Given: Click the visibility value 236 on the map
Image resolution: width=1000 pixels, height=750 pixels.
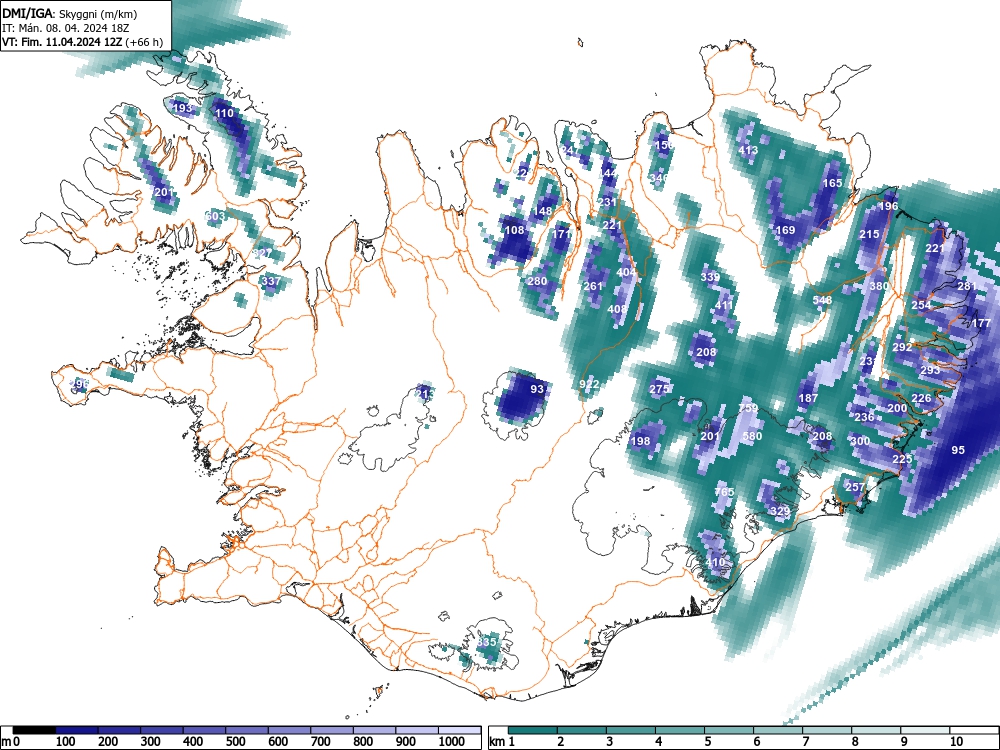Looking at the screenshot, I should (865, 418).
